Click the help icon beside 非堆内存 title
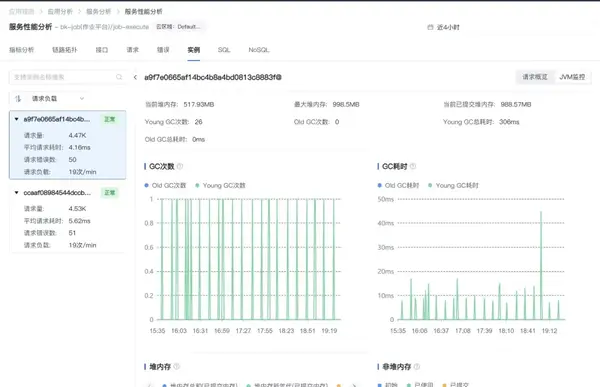 (x=417, y=366)
